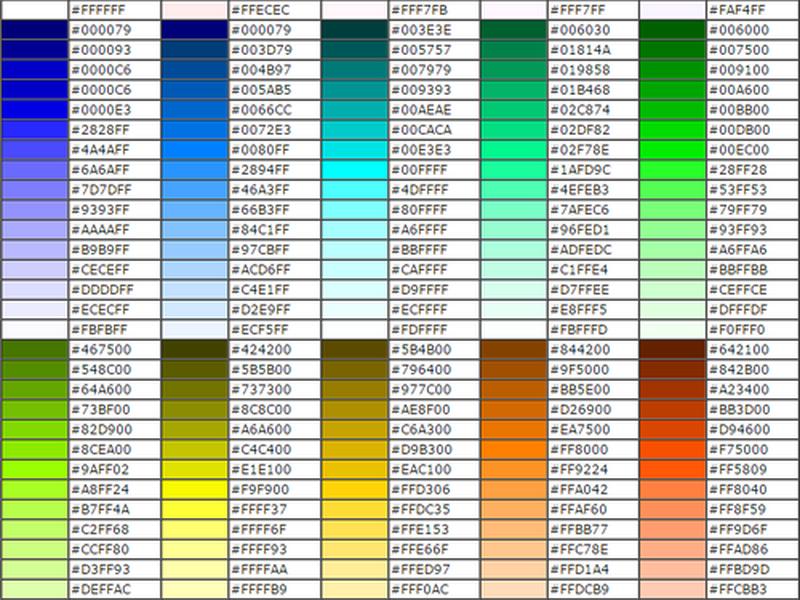Choose the swatch beside #02F78E
800x600 pixels.
(x=514, y=150)
